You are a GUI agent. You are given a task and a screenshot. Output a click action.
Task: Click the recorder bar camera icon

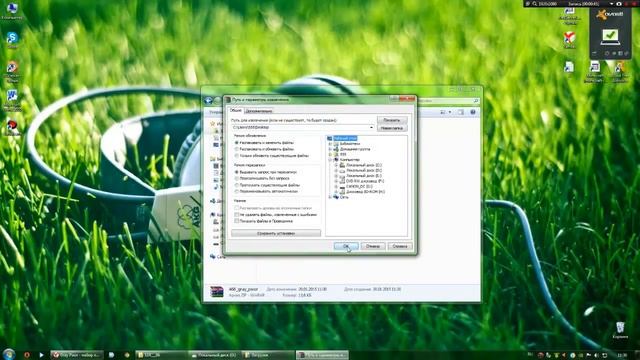point(618,4)
